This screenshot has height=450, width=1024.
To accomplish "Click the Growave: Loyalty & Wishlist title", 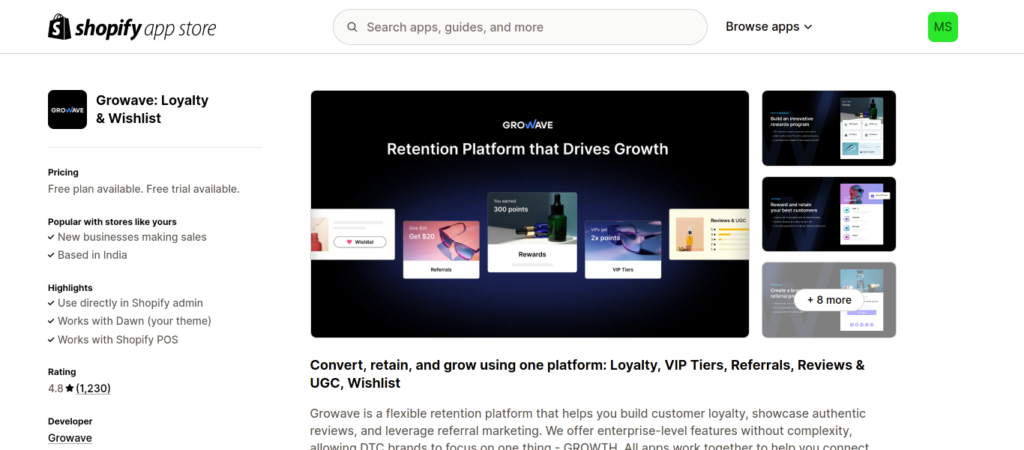I will point(152,109).
